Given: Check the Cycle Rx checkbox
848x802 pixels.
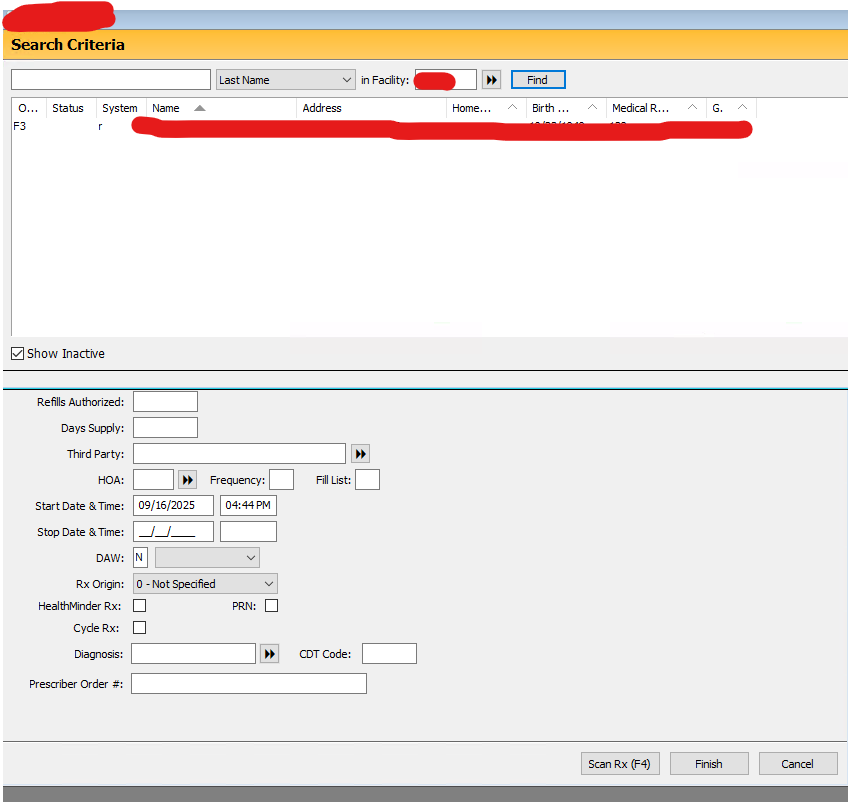Looking at the screenshot, I should [x=140, y=628].
